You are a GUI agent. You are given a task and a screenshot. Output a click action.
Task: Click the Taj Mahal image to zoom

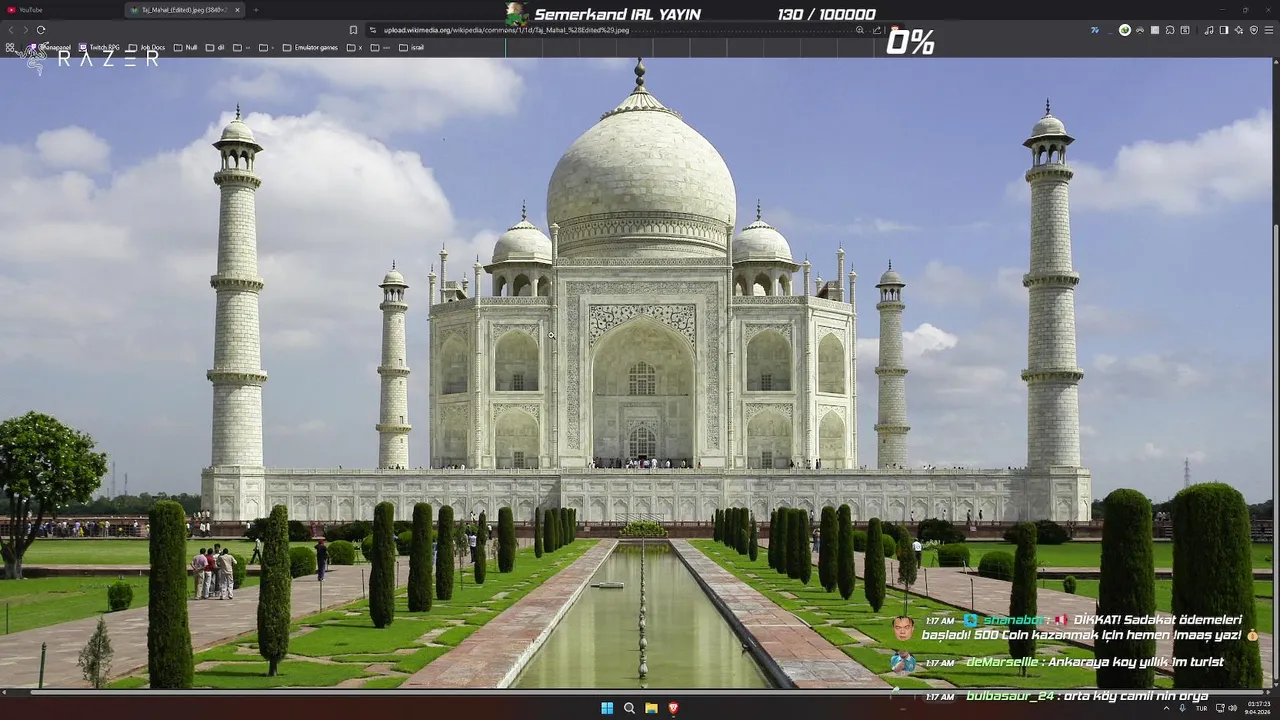point(636,372)
